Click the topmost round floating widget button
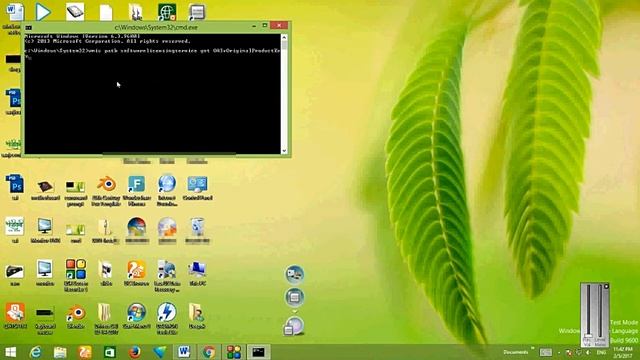The height and width of the screenshot is (360, 640). click(x=294, y=274)
